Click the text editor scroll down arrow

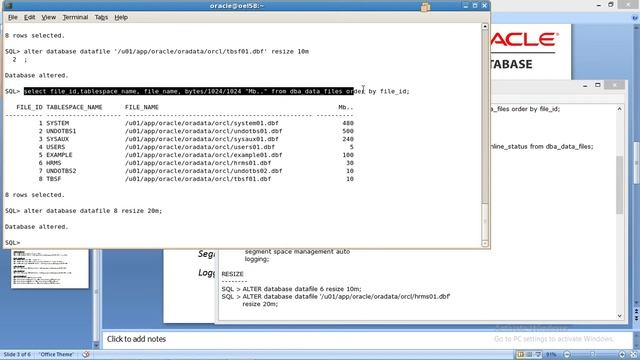[620, 316]
